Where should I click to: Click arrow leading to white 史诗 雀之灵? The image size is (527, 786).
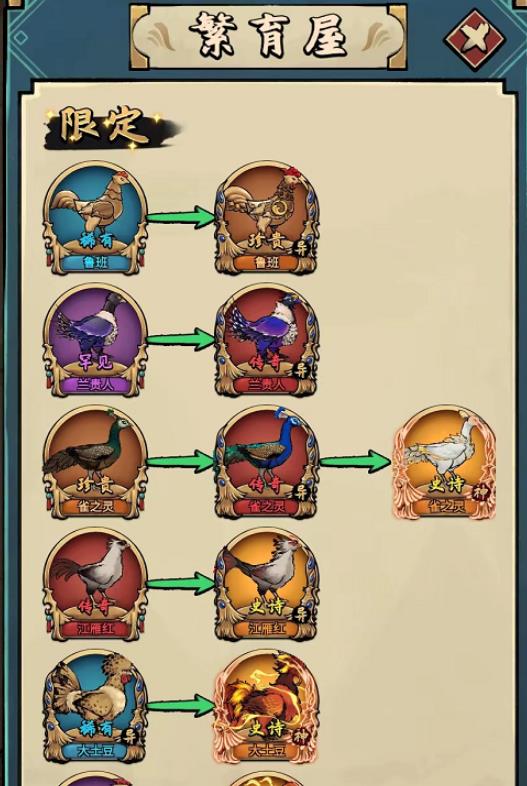tap(355, 461)
